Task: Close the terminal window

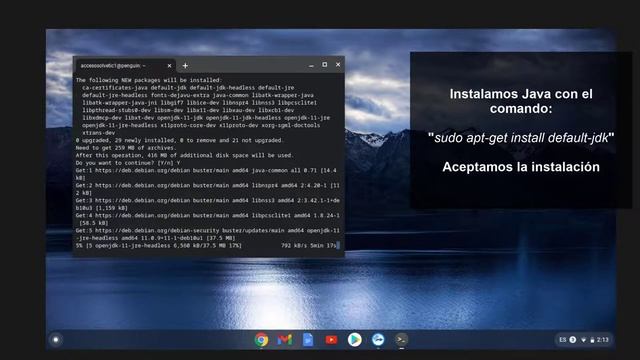Action: [x=338, y=64]
